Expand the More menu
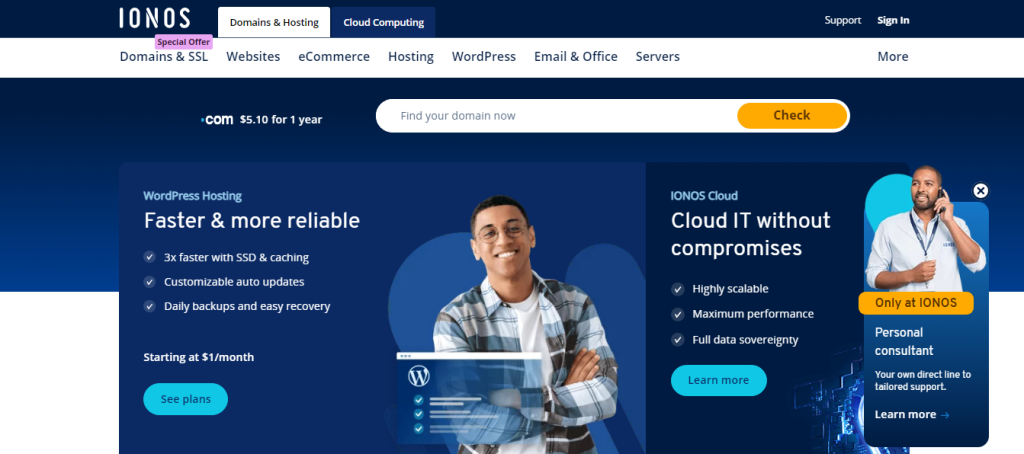 tap(893, 57)
